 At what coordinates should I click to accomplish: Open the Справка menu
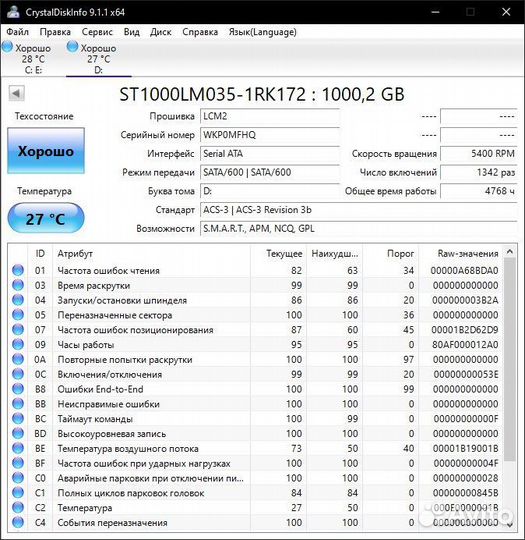coord(200,32)
